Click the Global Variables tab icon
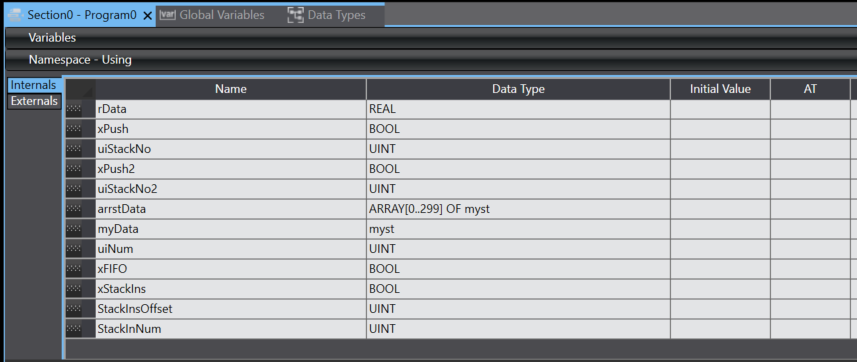The width and height of the screenshot is (857, 362). pos(167,15)
